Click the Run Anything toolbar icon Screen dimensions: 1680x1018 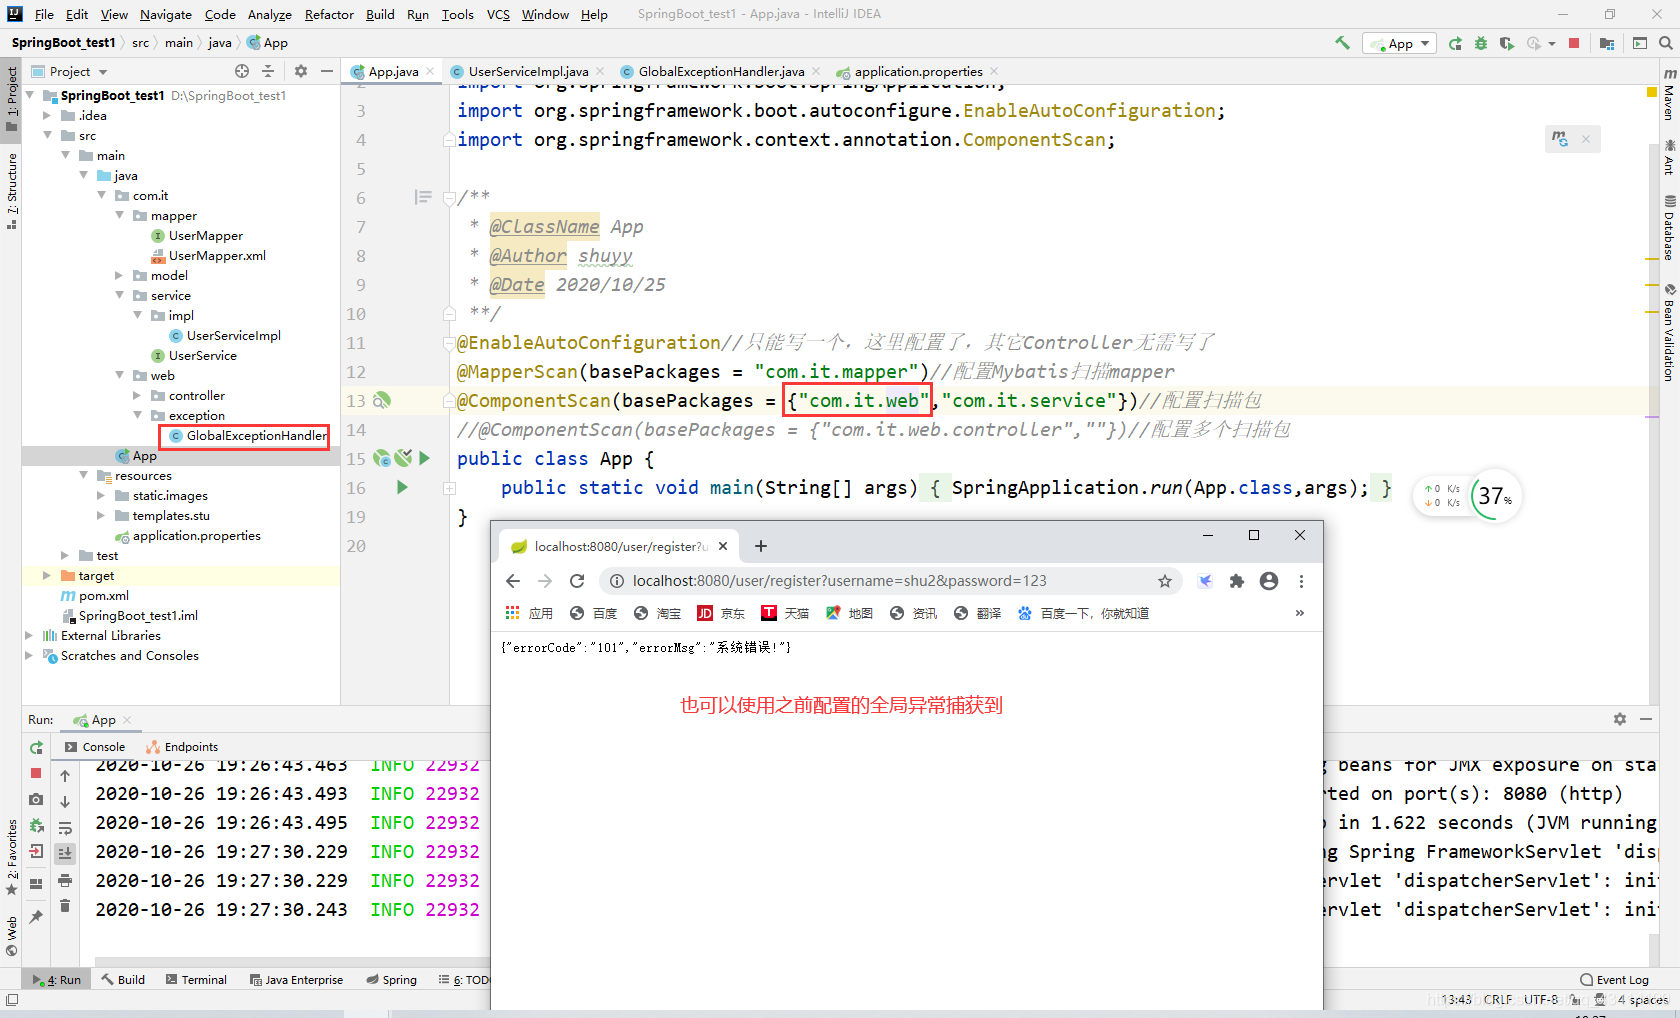click(1639, 43)
